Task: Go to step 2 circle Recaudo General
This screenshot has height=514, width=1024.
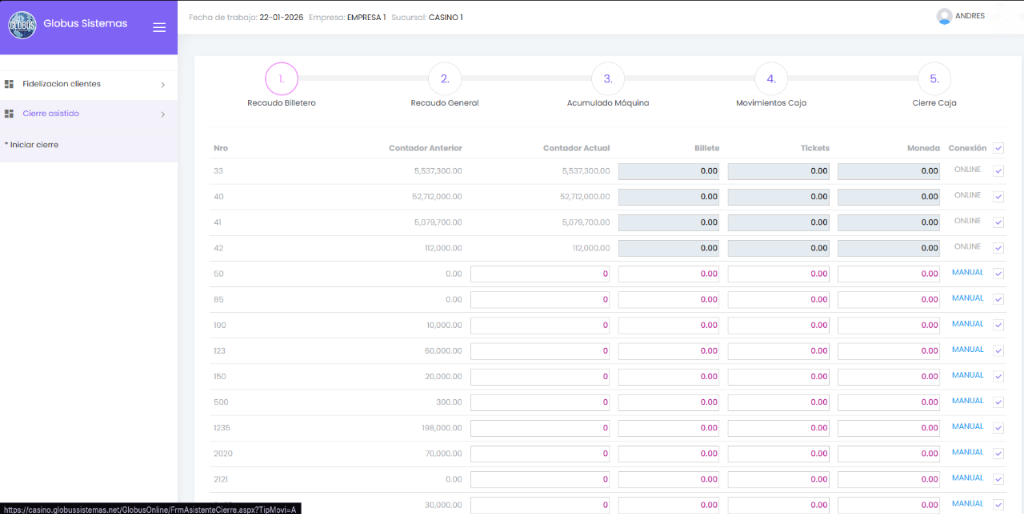Action: click(x=444, y=78)
